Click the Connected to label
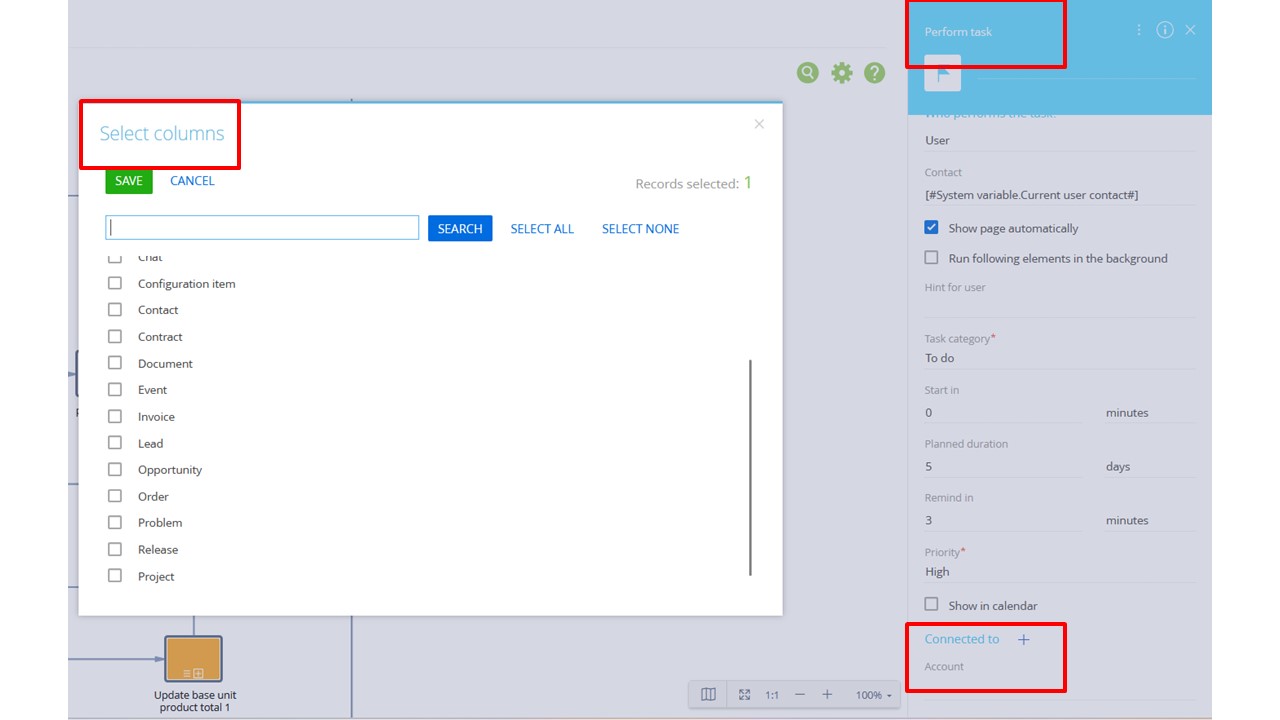Viewport: 1280px width, 720px height. 962,639
